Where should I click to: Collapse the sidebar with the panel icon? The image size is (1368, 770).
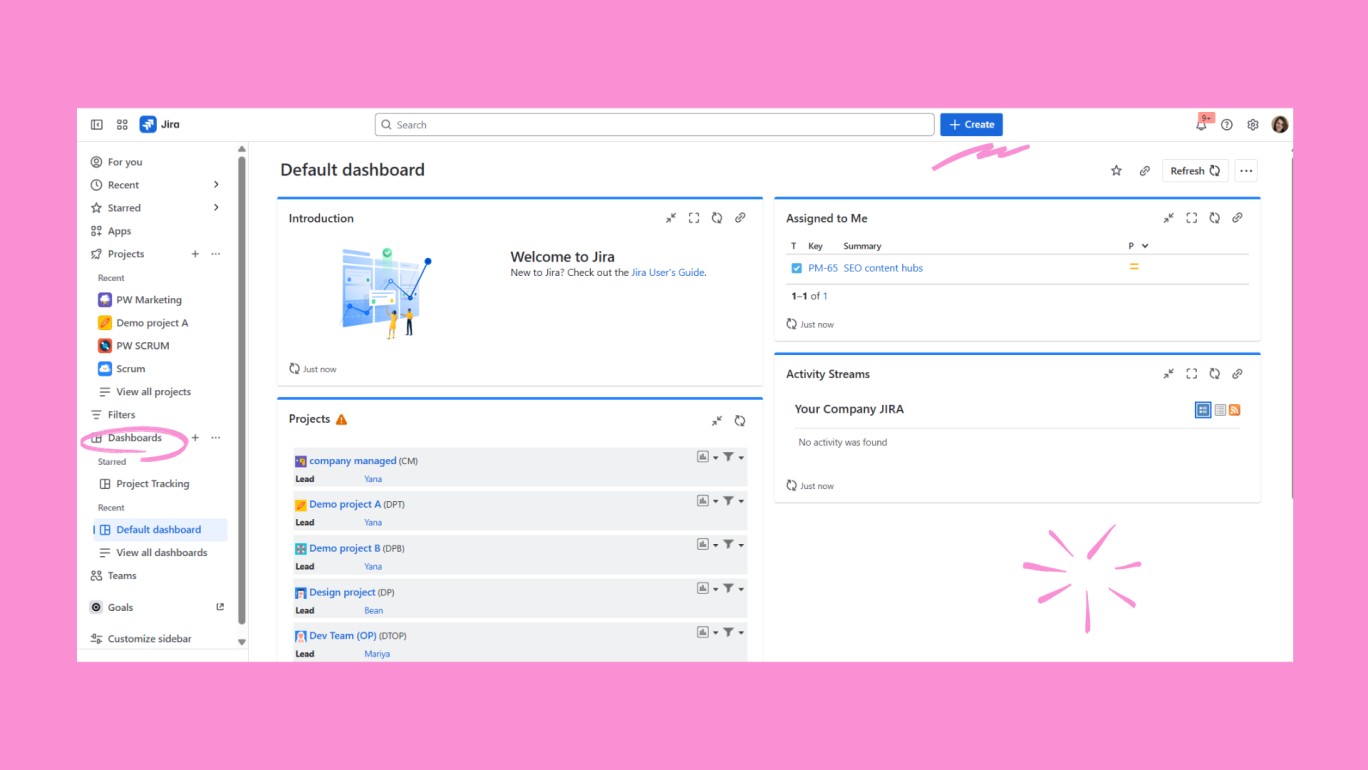[97, 125]
